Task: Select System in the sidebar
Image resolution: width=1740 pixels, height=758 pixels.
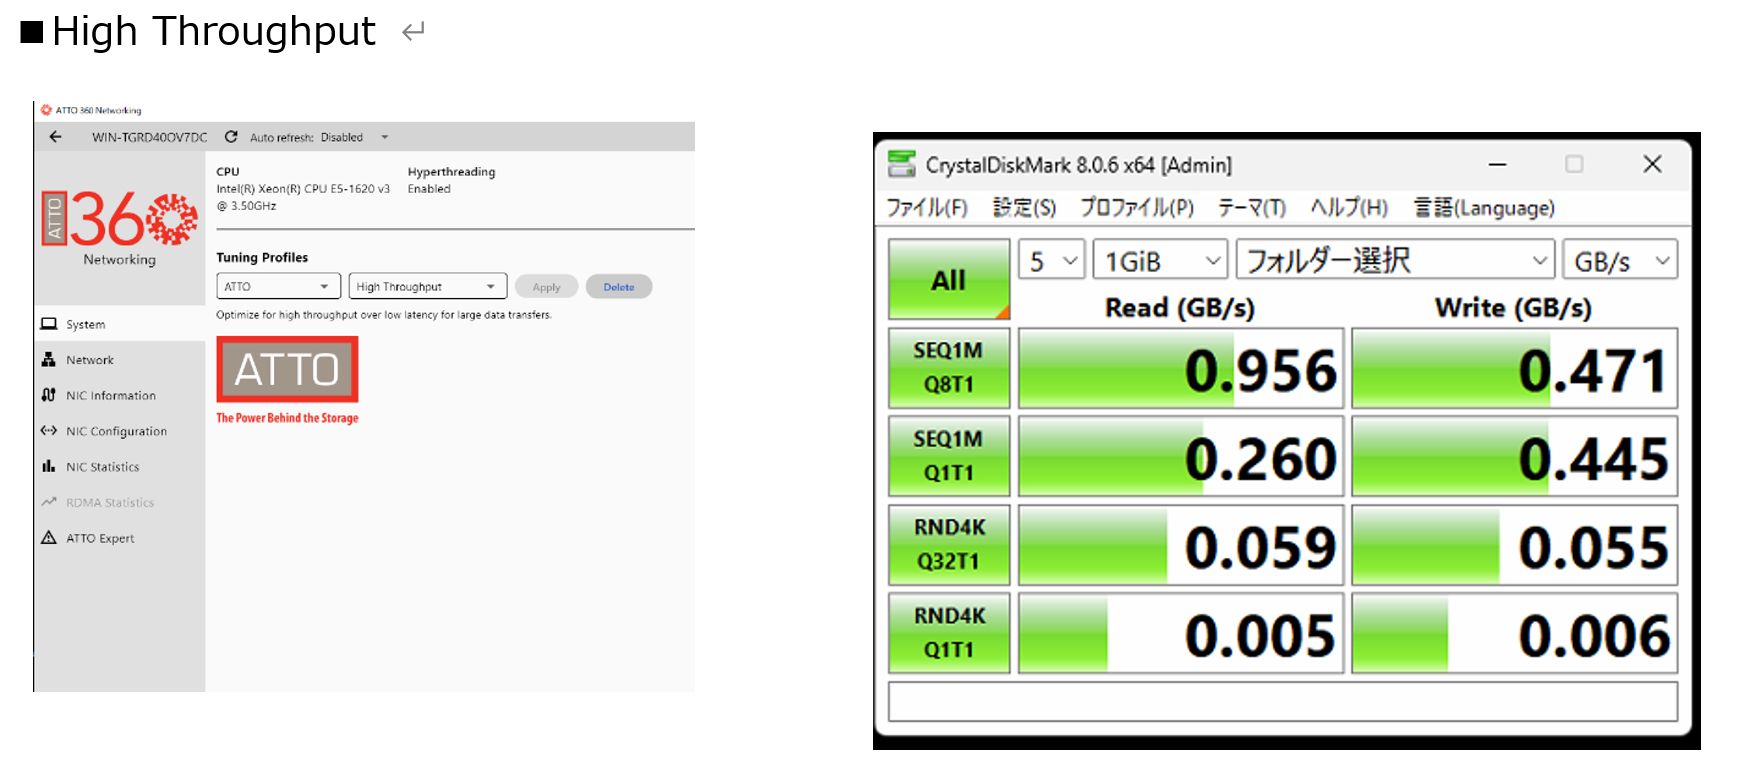Action: point(119,324)
